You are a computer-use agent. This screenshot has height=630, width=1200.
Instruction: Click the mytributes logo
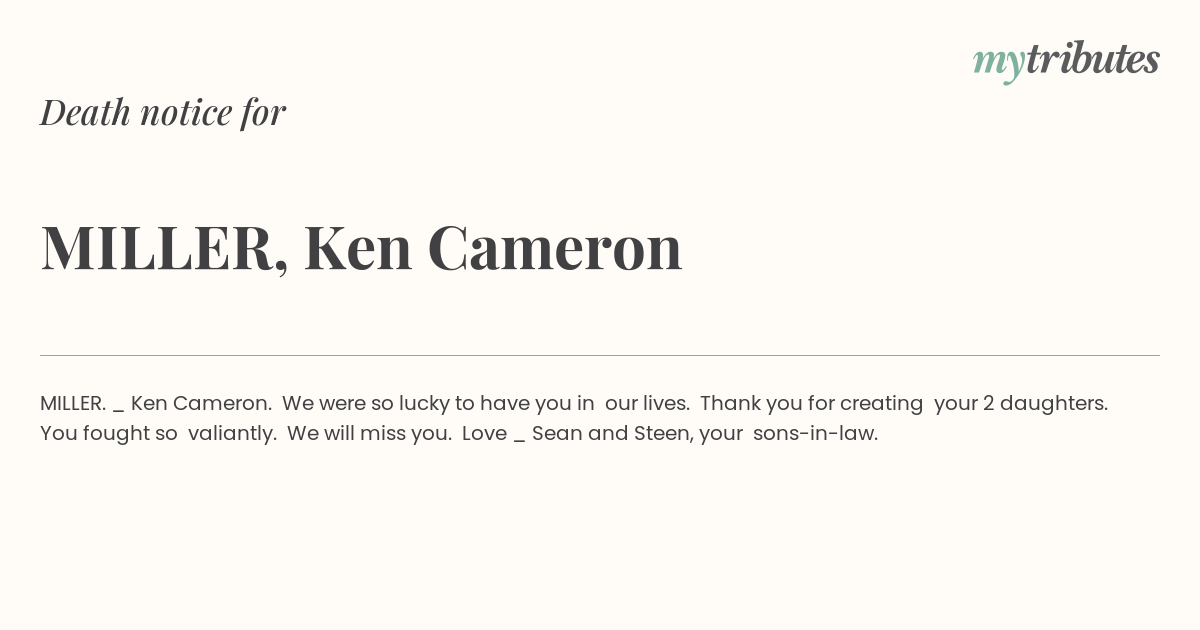tap(1066, 61)
